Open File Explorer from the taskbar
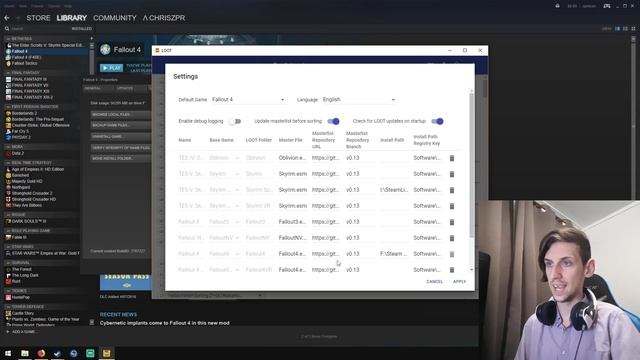This screenshot has height=360, width=640. (25, 353)
